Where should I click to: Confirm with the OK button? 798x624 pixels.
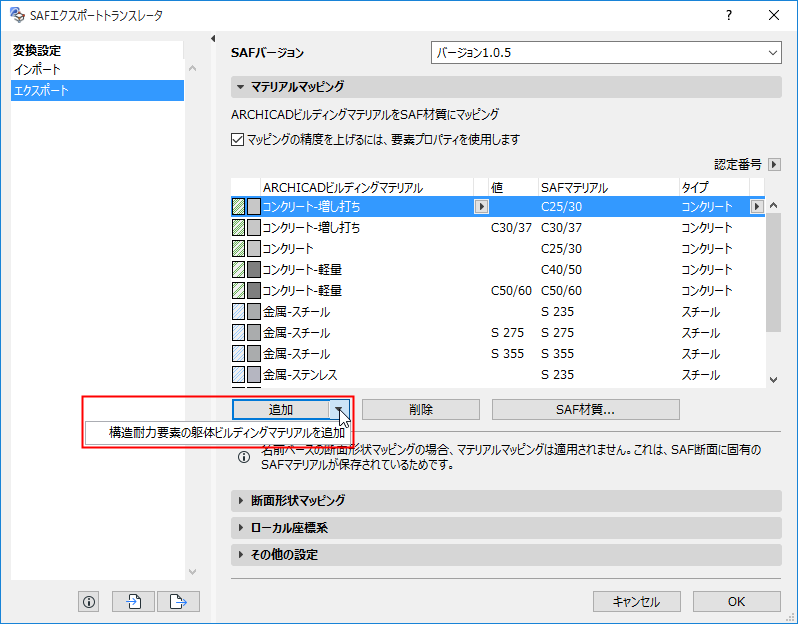(736, 602)
